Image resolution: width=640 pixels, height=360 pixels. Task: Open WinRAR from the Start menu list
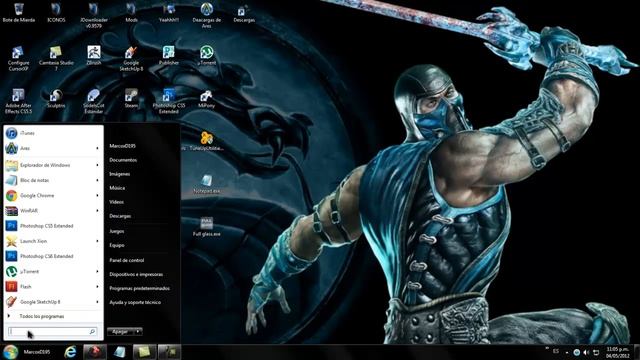pyautogui.click(x=53, y=211)
